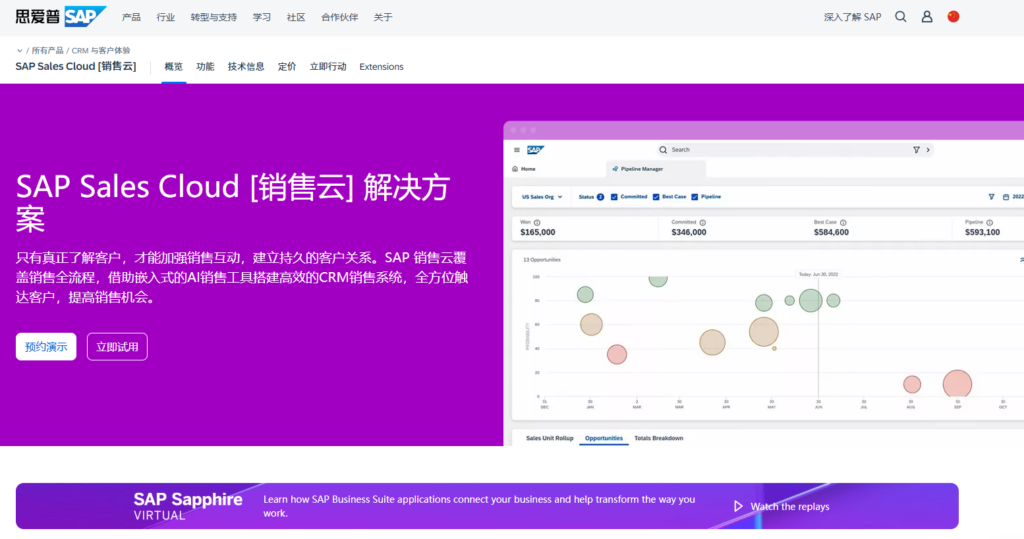Click the SAP Sales Cloud [销售云] page title link
This screenshot has height=539, width=1024.
(76, 66)
